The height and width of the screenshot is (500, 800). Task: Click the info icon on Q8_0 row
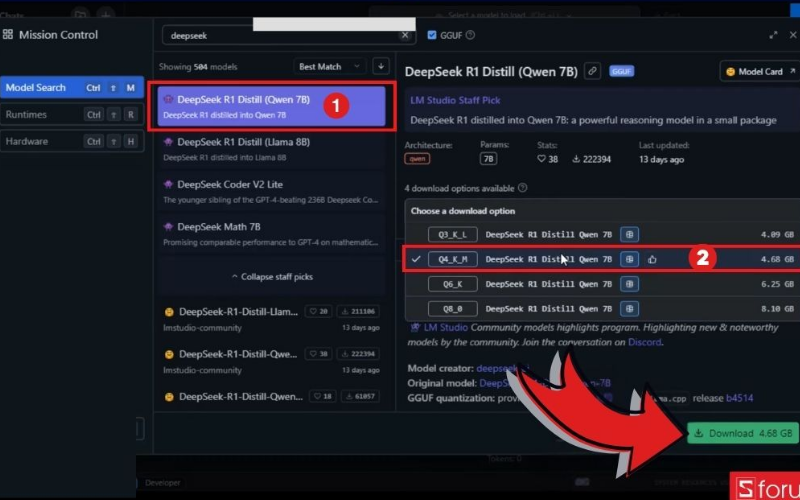coord(629,309)
